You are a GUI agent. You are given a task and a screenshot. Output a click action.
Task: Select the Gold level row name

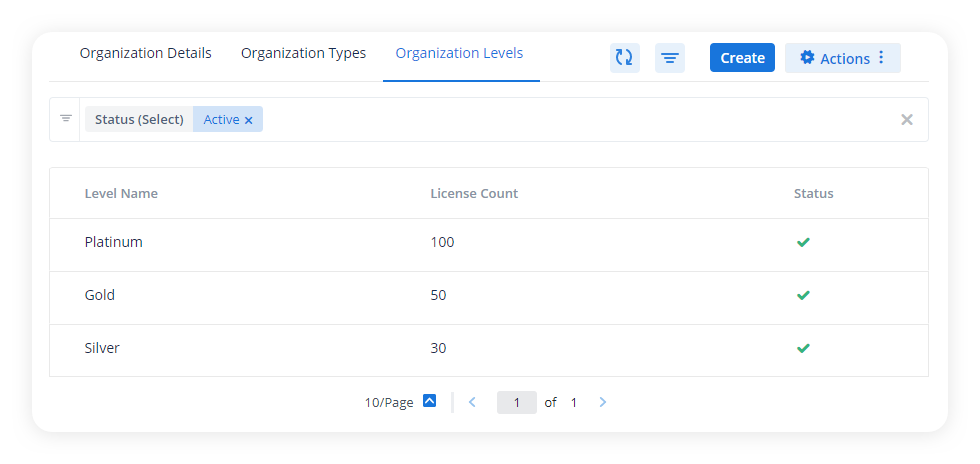tap(100, 295)
